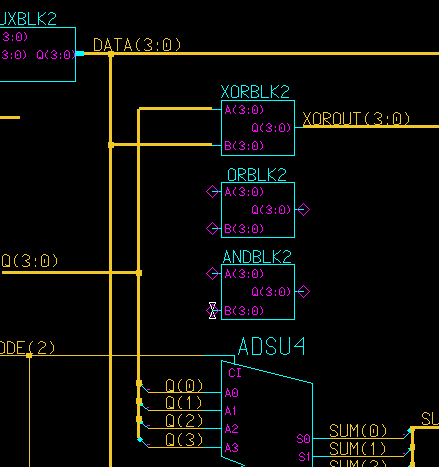
Task: Select the Q(3) net label
Action: pos(184,440)
